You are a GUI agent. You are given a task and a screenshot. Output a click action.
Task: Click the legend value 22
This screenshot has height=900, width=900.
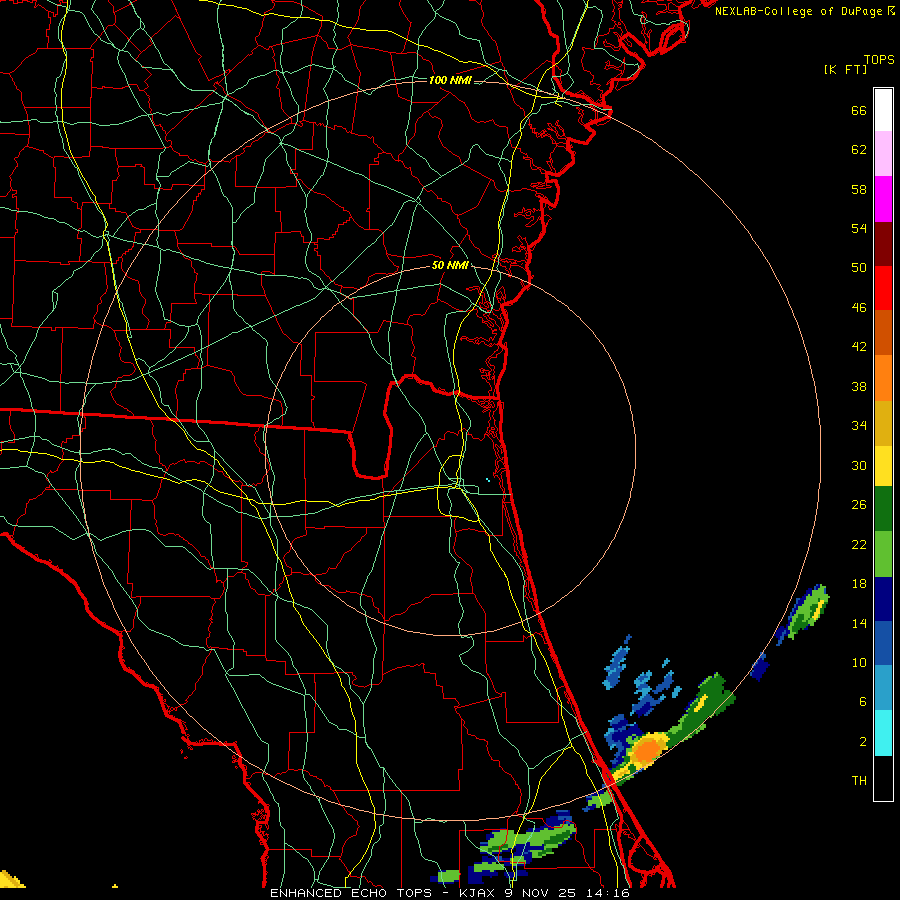click(859, 545)
